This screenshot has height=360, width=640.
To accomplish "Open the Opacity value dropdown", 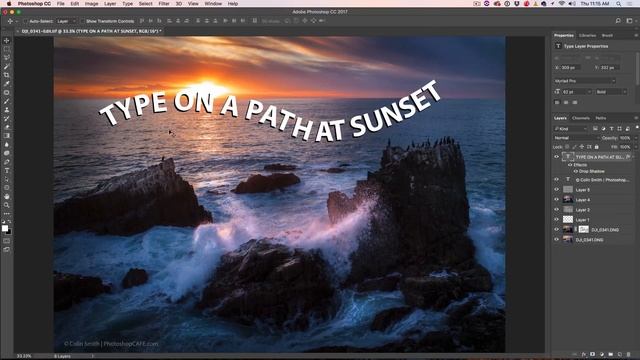I will tap(635, 138).
